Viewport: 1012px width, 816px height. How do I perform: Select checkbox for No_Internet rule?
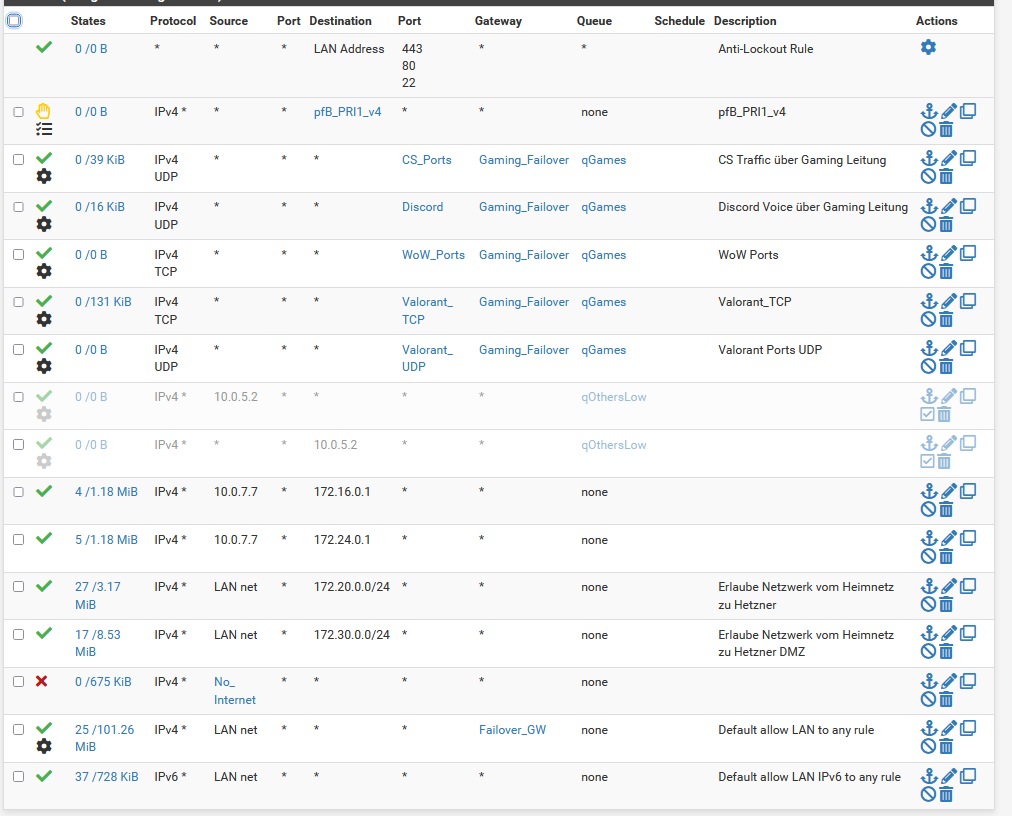coord(19,682)
